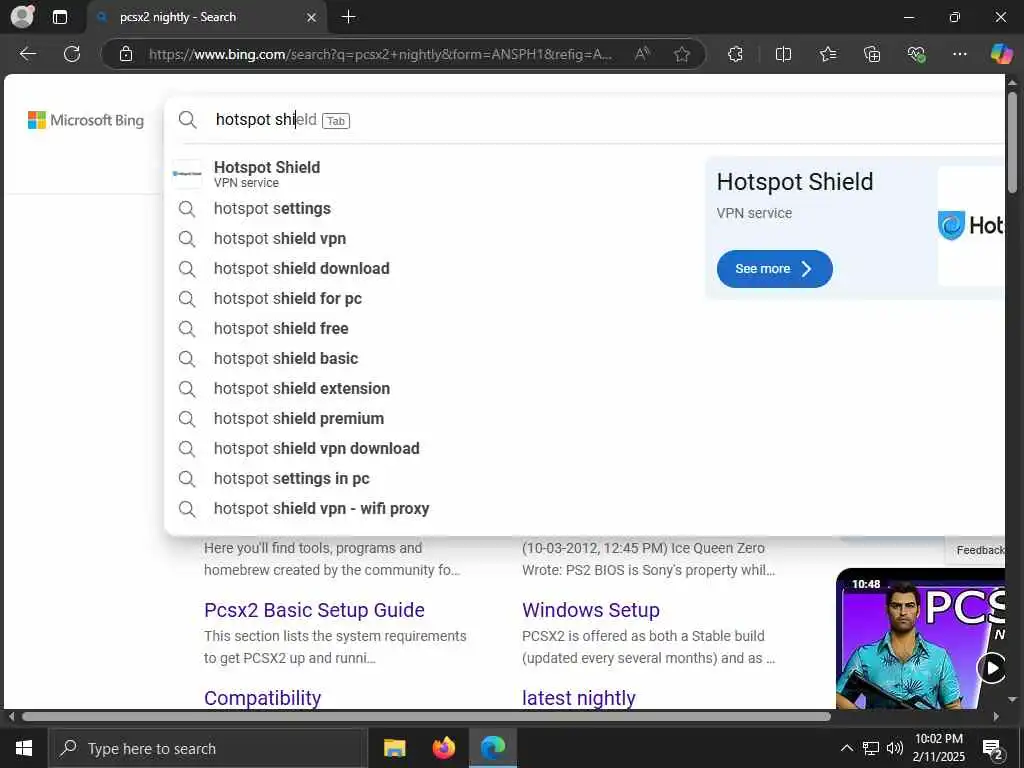Select Hotspot Shield VPN service suggestion

(x=431, y=174)
